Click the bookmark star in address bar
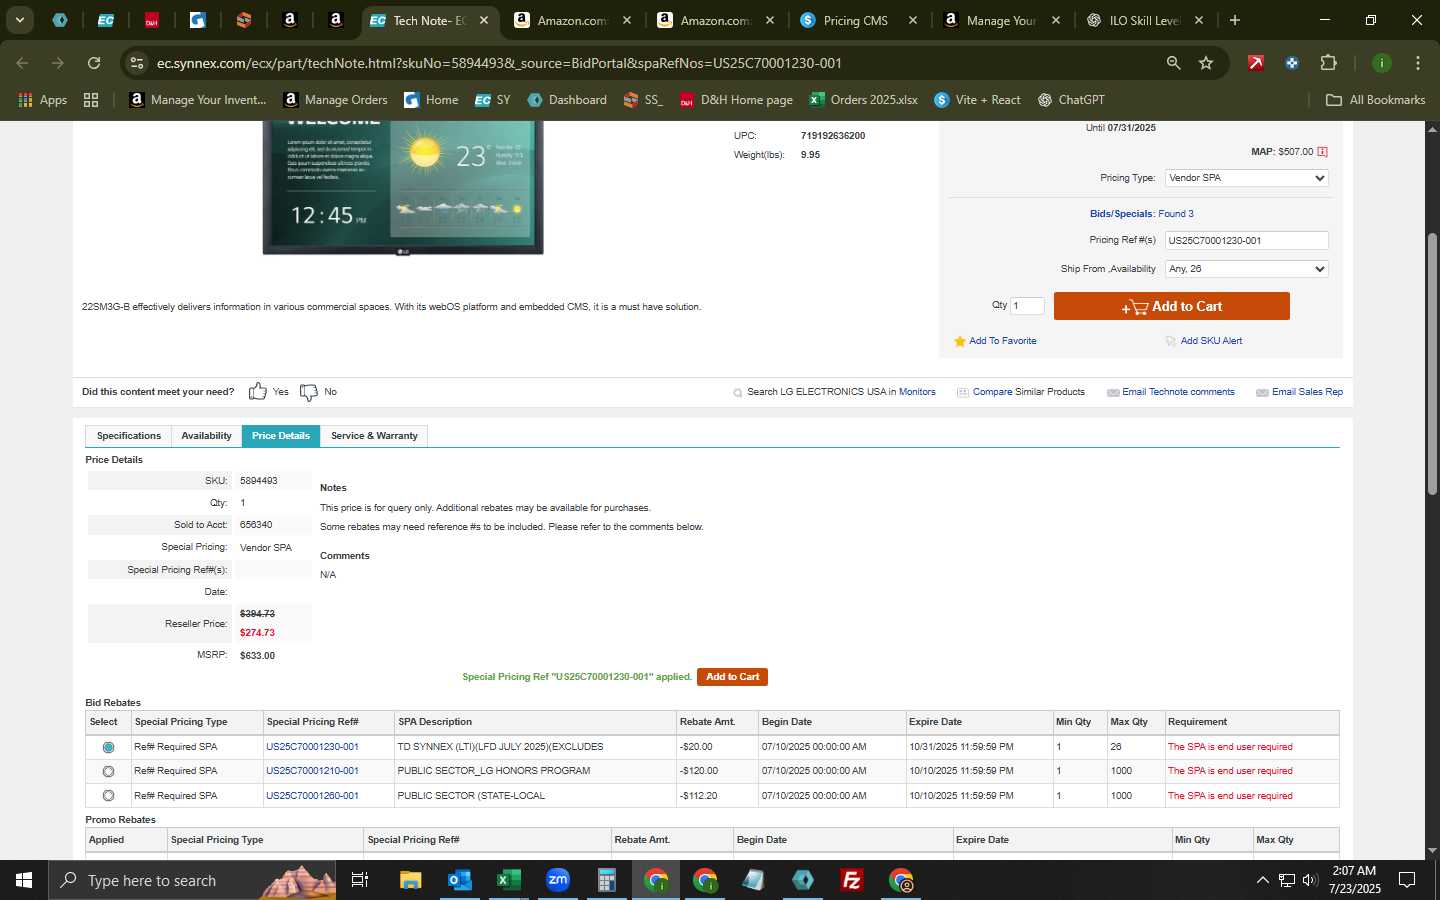 coord(1206,63)
